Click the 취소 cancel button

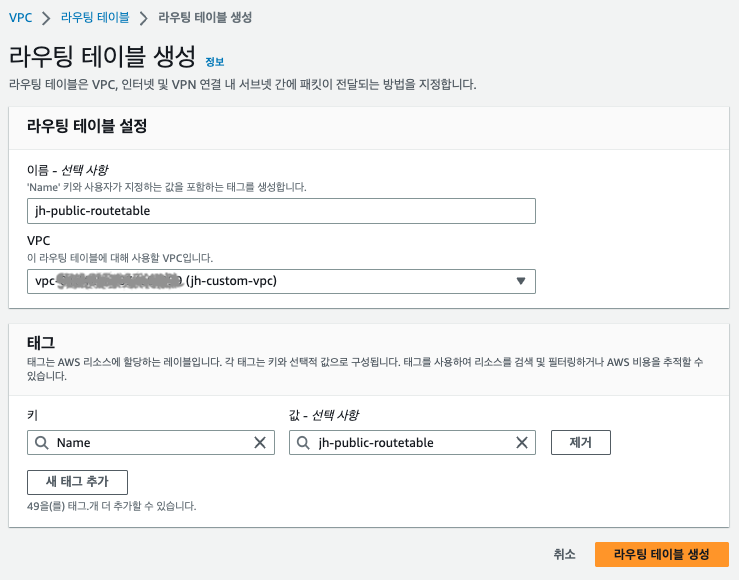point(564,554)
